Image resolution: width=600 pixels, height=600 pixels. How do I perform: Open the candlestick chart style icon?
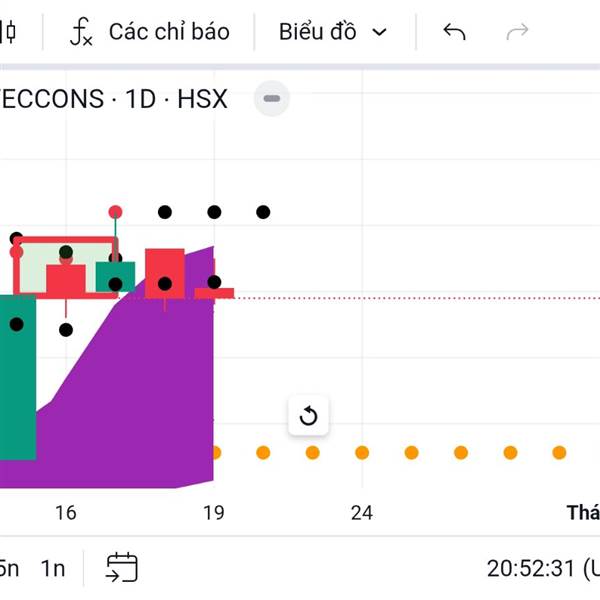pyautogui.click(x=8, y=32)
